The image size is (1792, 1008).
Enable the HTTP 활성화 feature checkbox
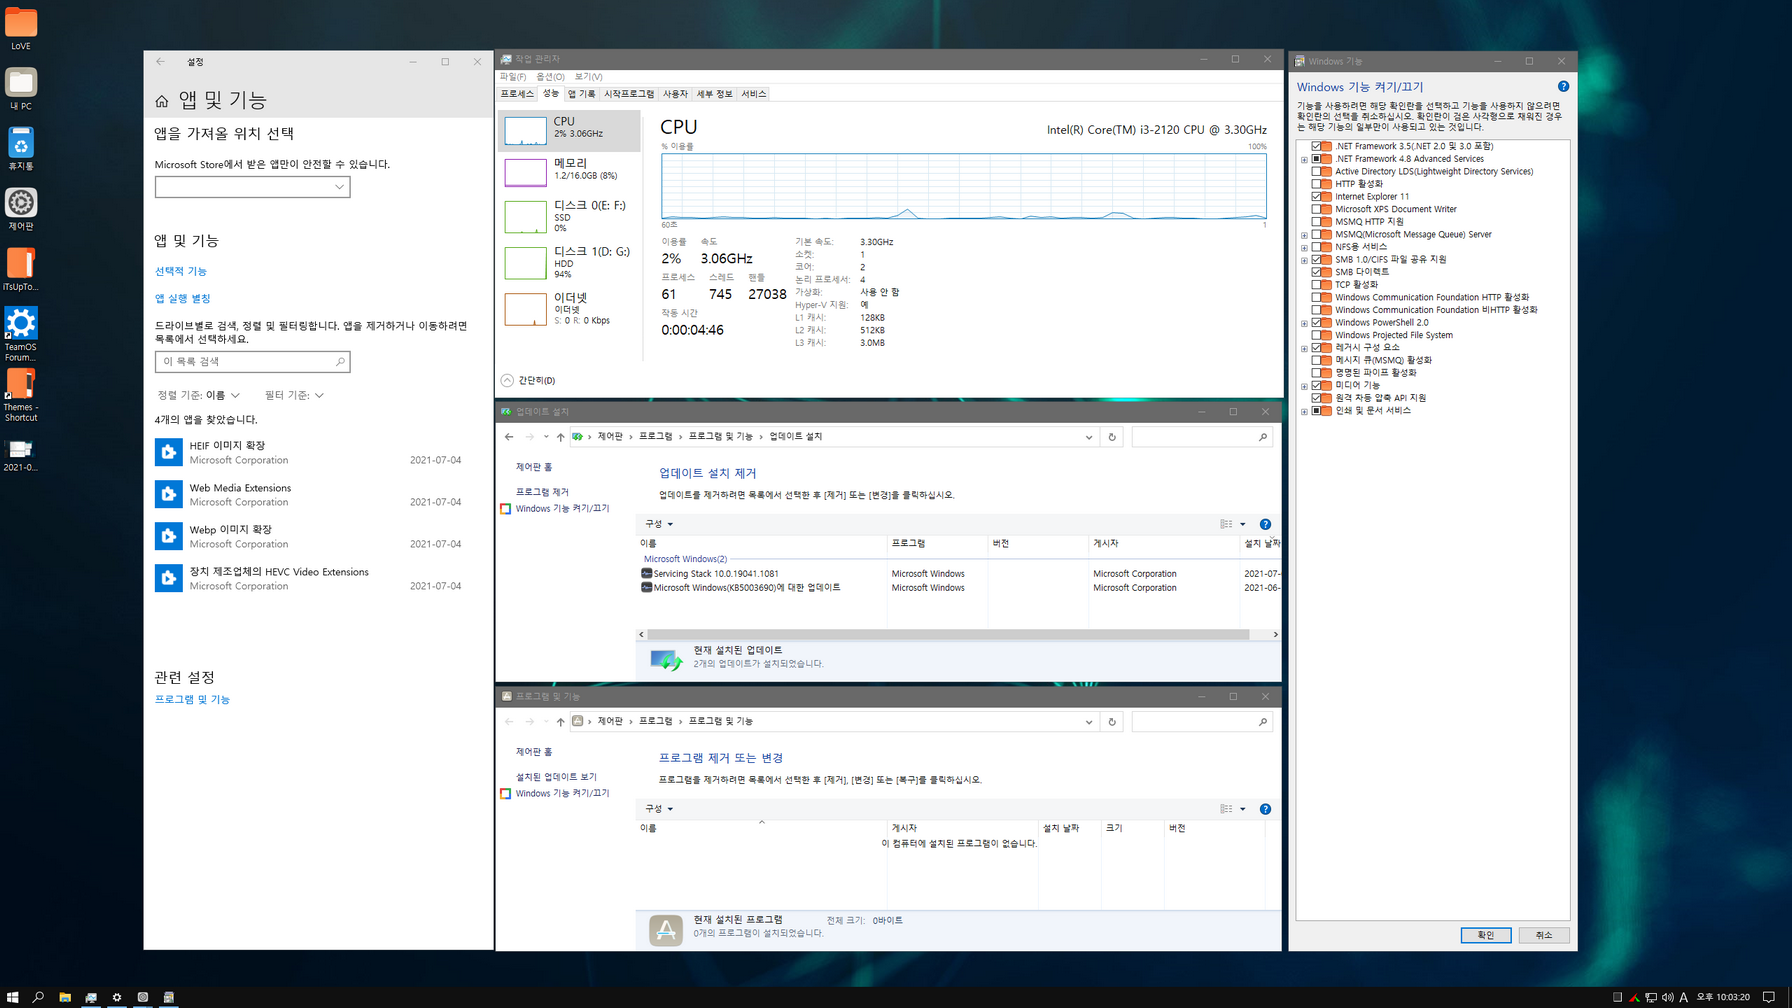(1317, 184)
